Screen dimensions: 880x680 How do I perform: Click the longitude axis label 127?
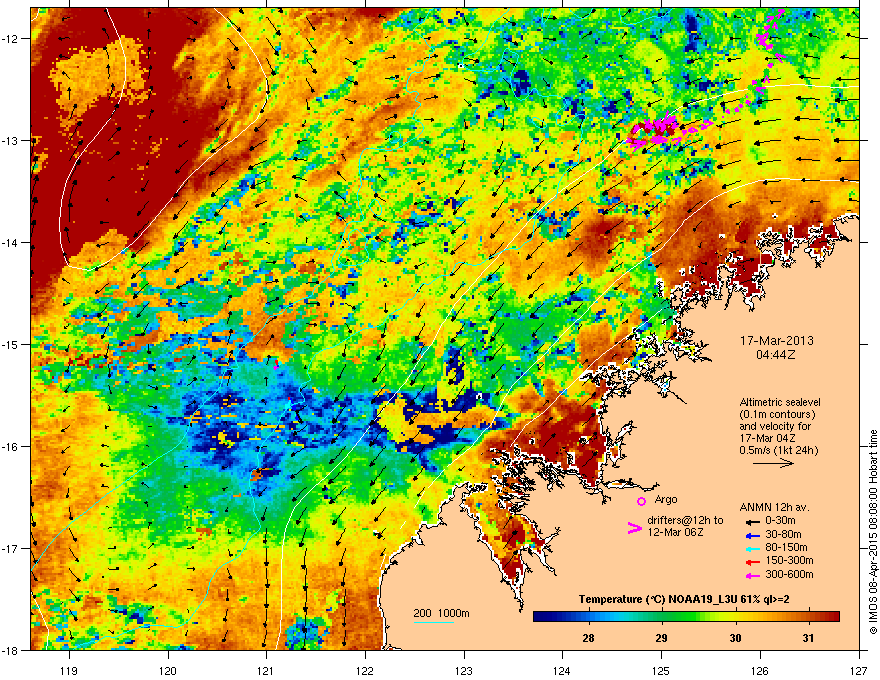[859, 670]
